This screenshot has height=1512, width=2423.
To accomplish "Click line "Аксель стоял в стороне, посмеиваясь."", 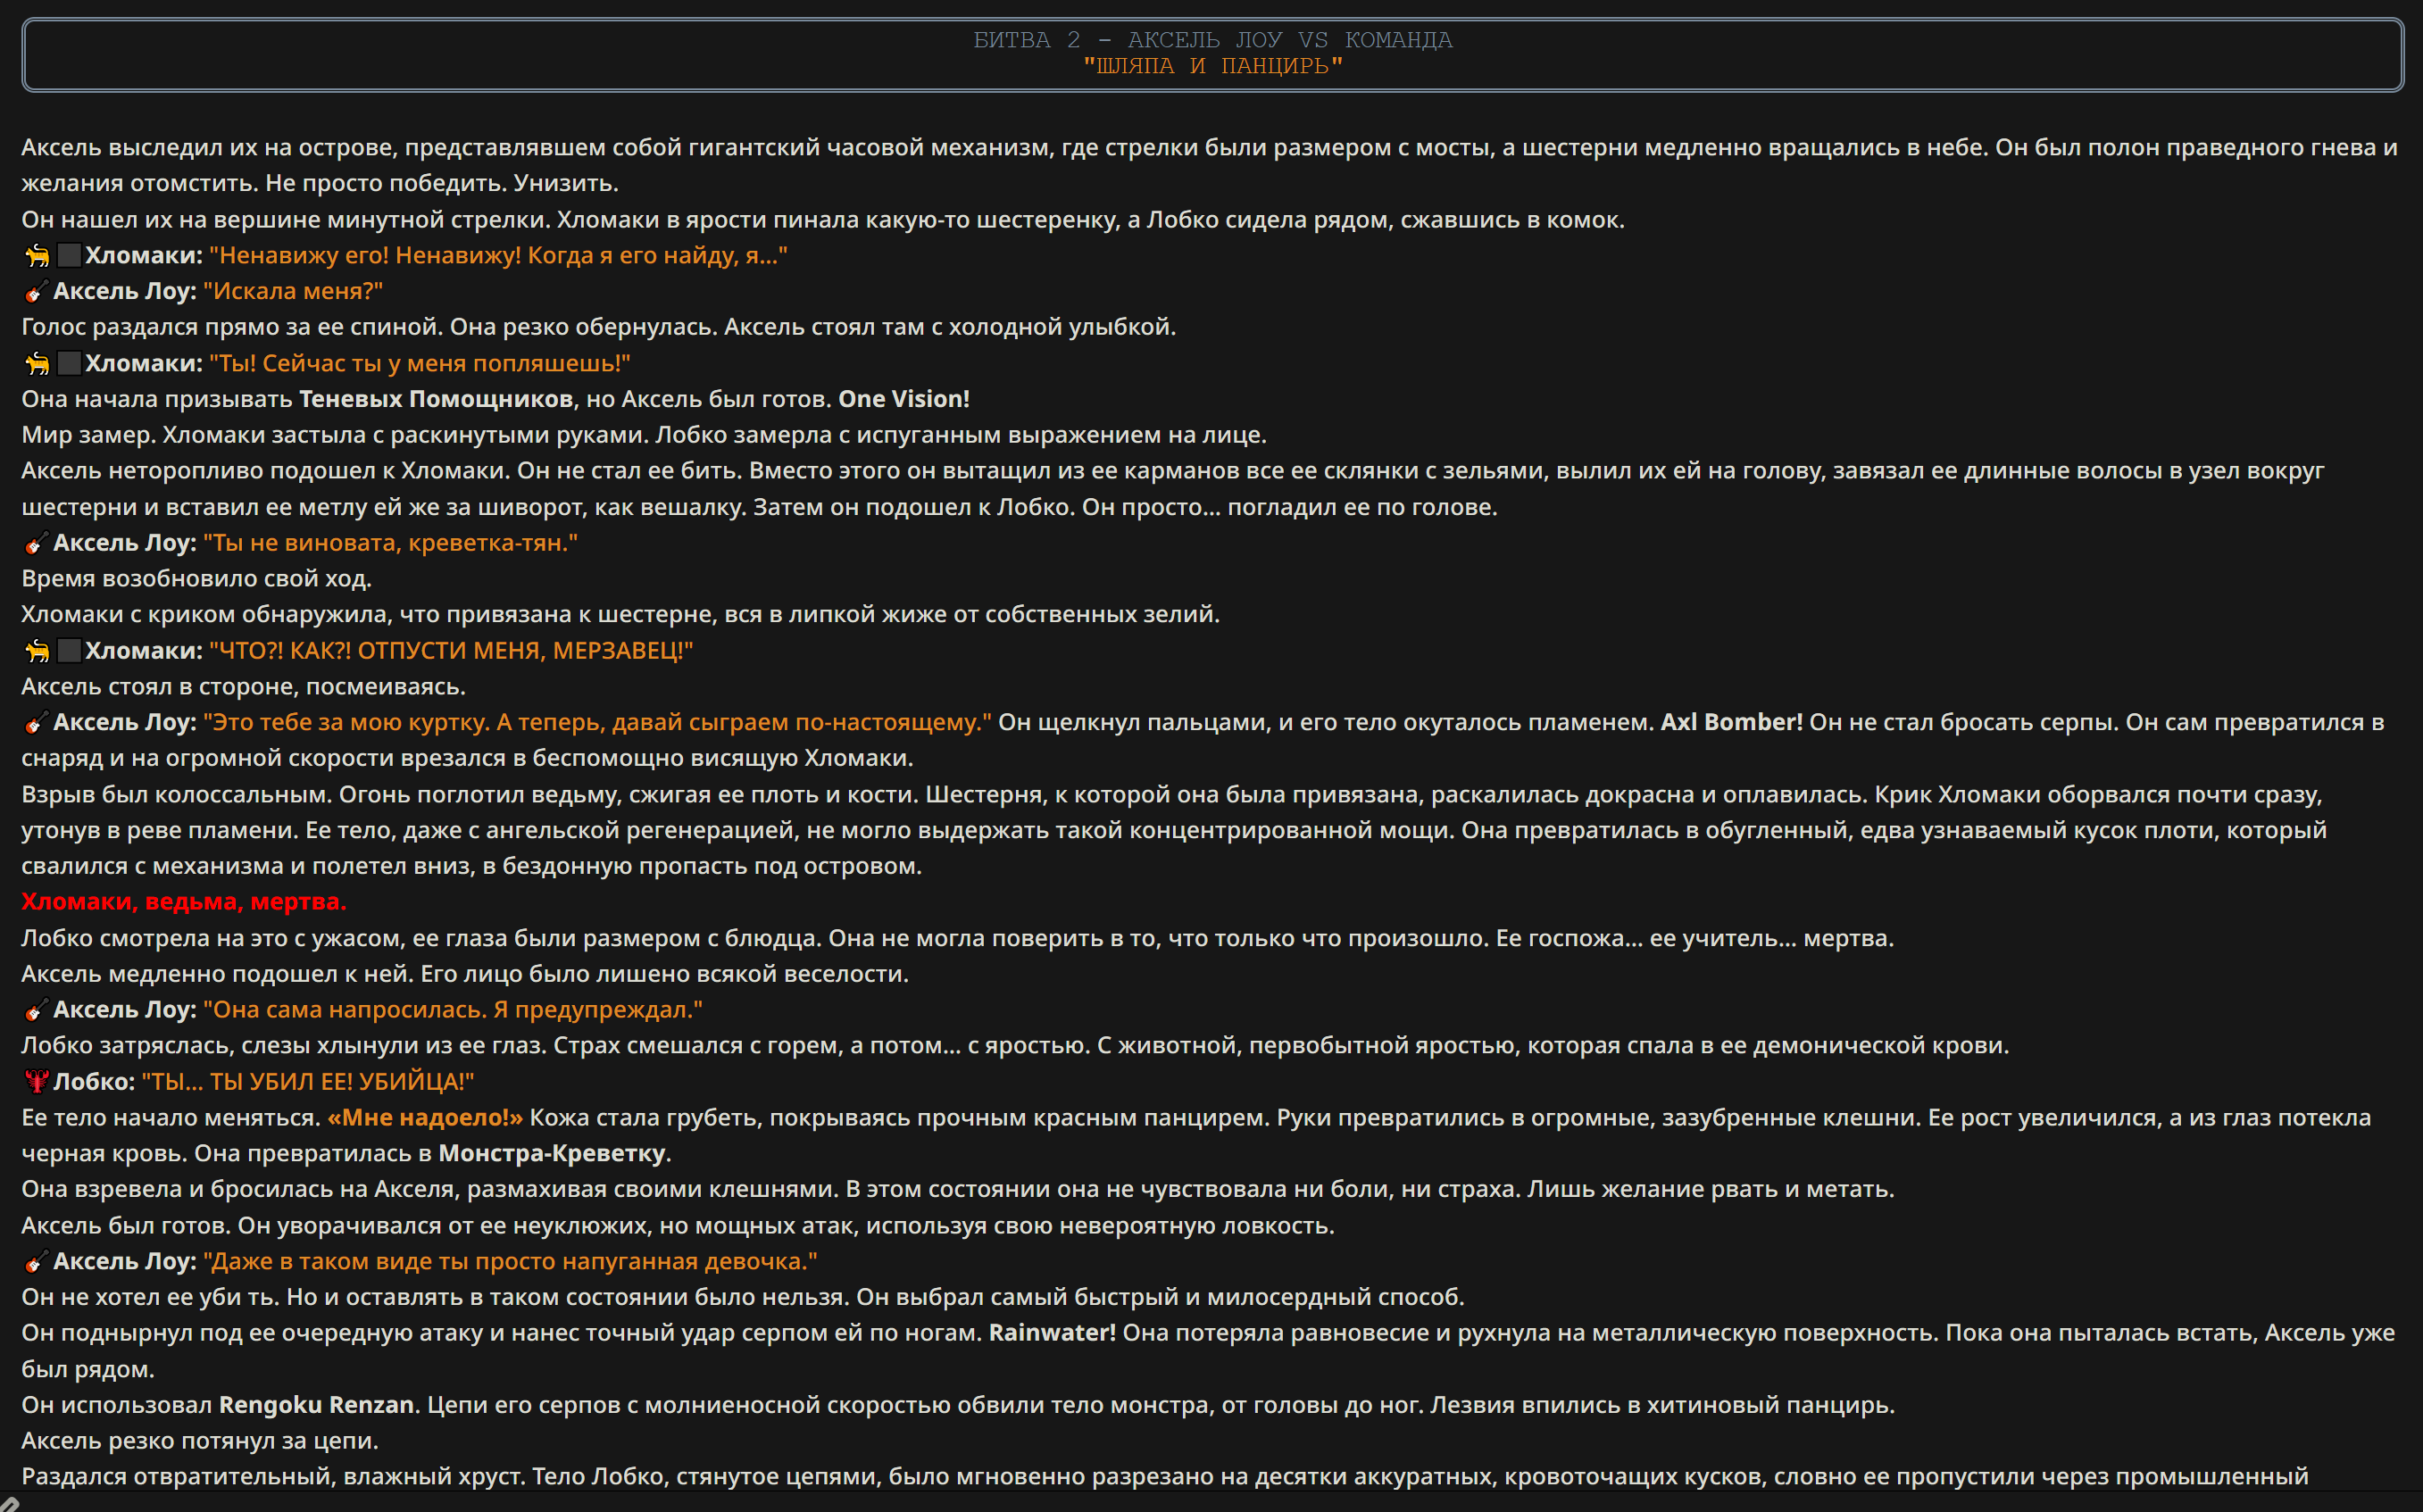I will coord(243,687).
